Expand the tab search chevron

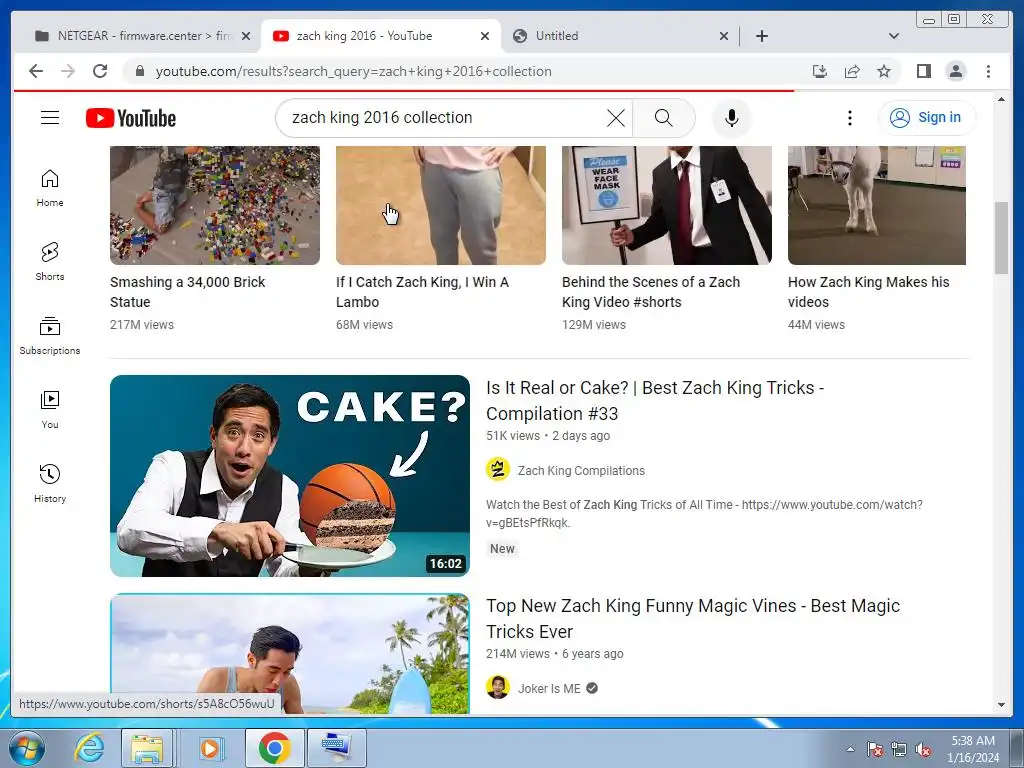click(894, 36)
